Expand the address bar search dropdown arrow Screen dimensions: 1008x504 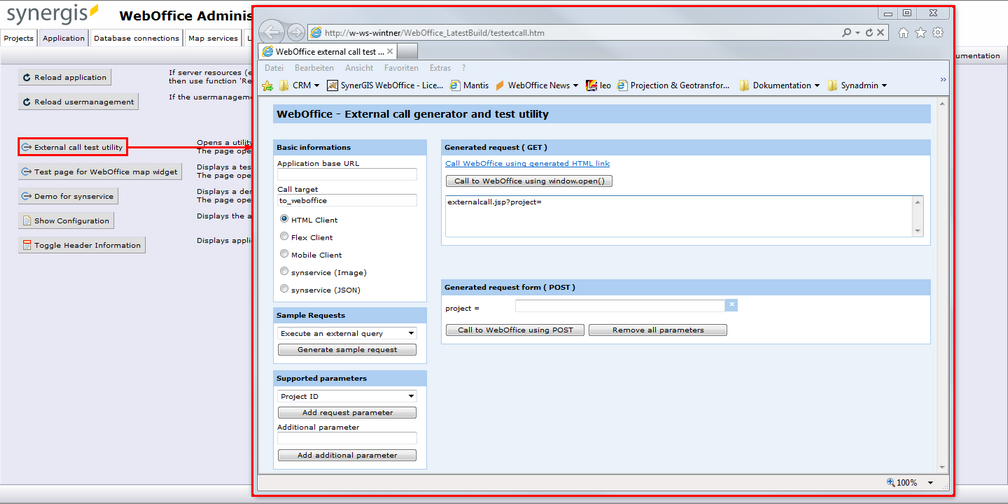(858, 32)
